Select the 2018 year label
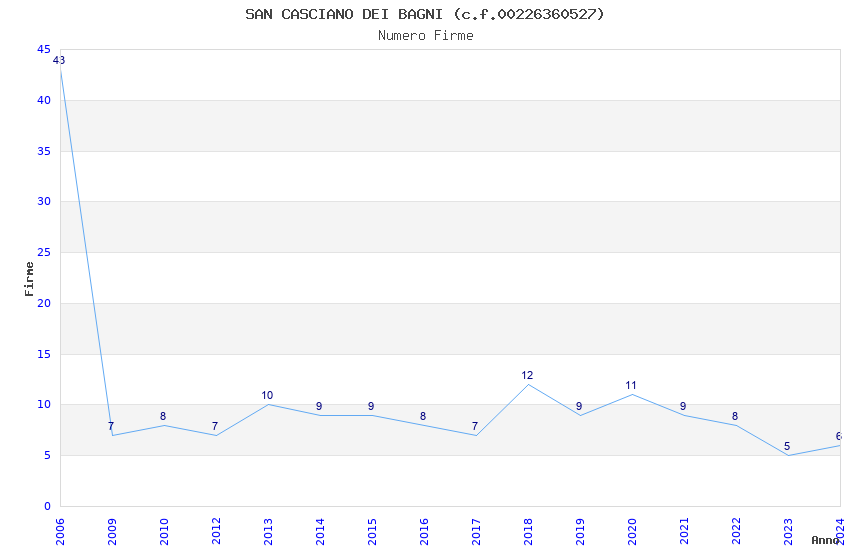 click(529, 532)
